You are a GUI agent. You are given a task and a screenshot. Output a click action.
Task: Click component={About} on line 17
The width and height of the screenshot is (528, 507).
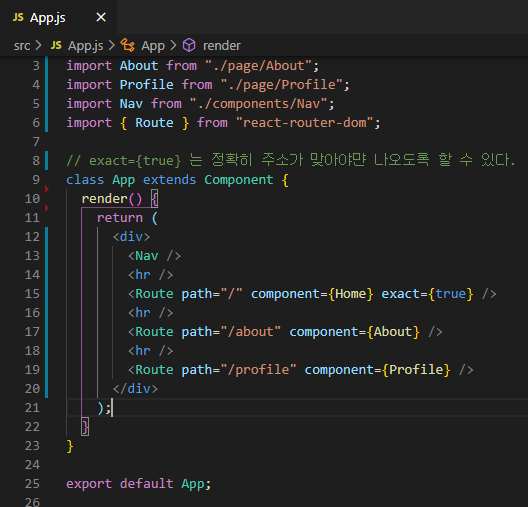tap(355, 332)
